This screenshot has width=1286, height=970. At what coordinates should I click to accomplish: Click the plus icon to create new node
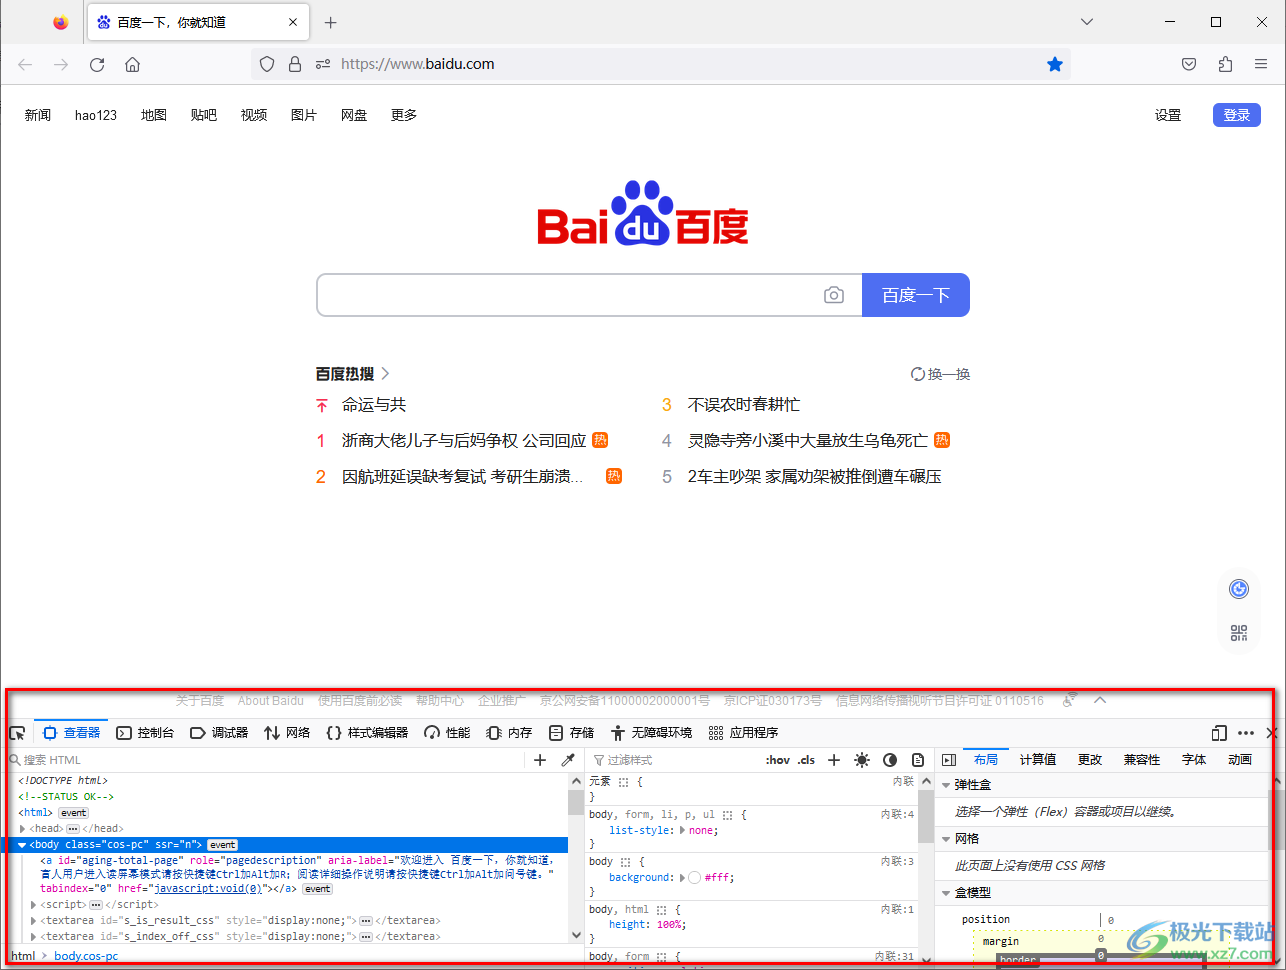click(x=540, y=760)
